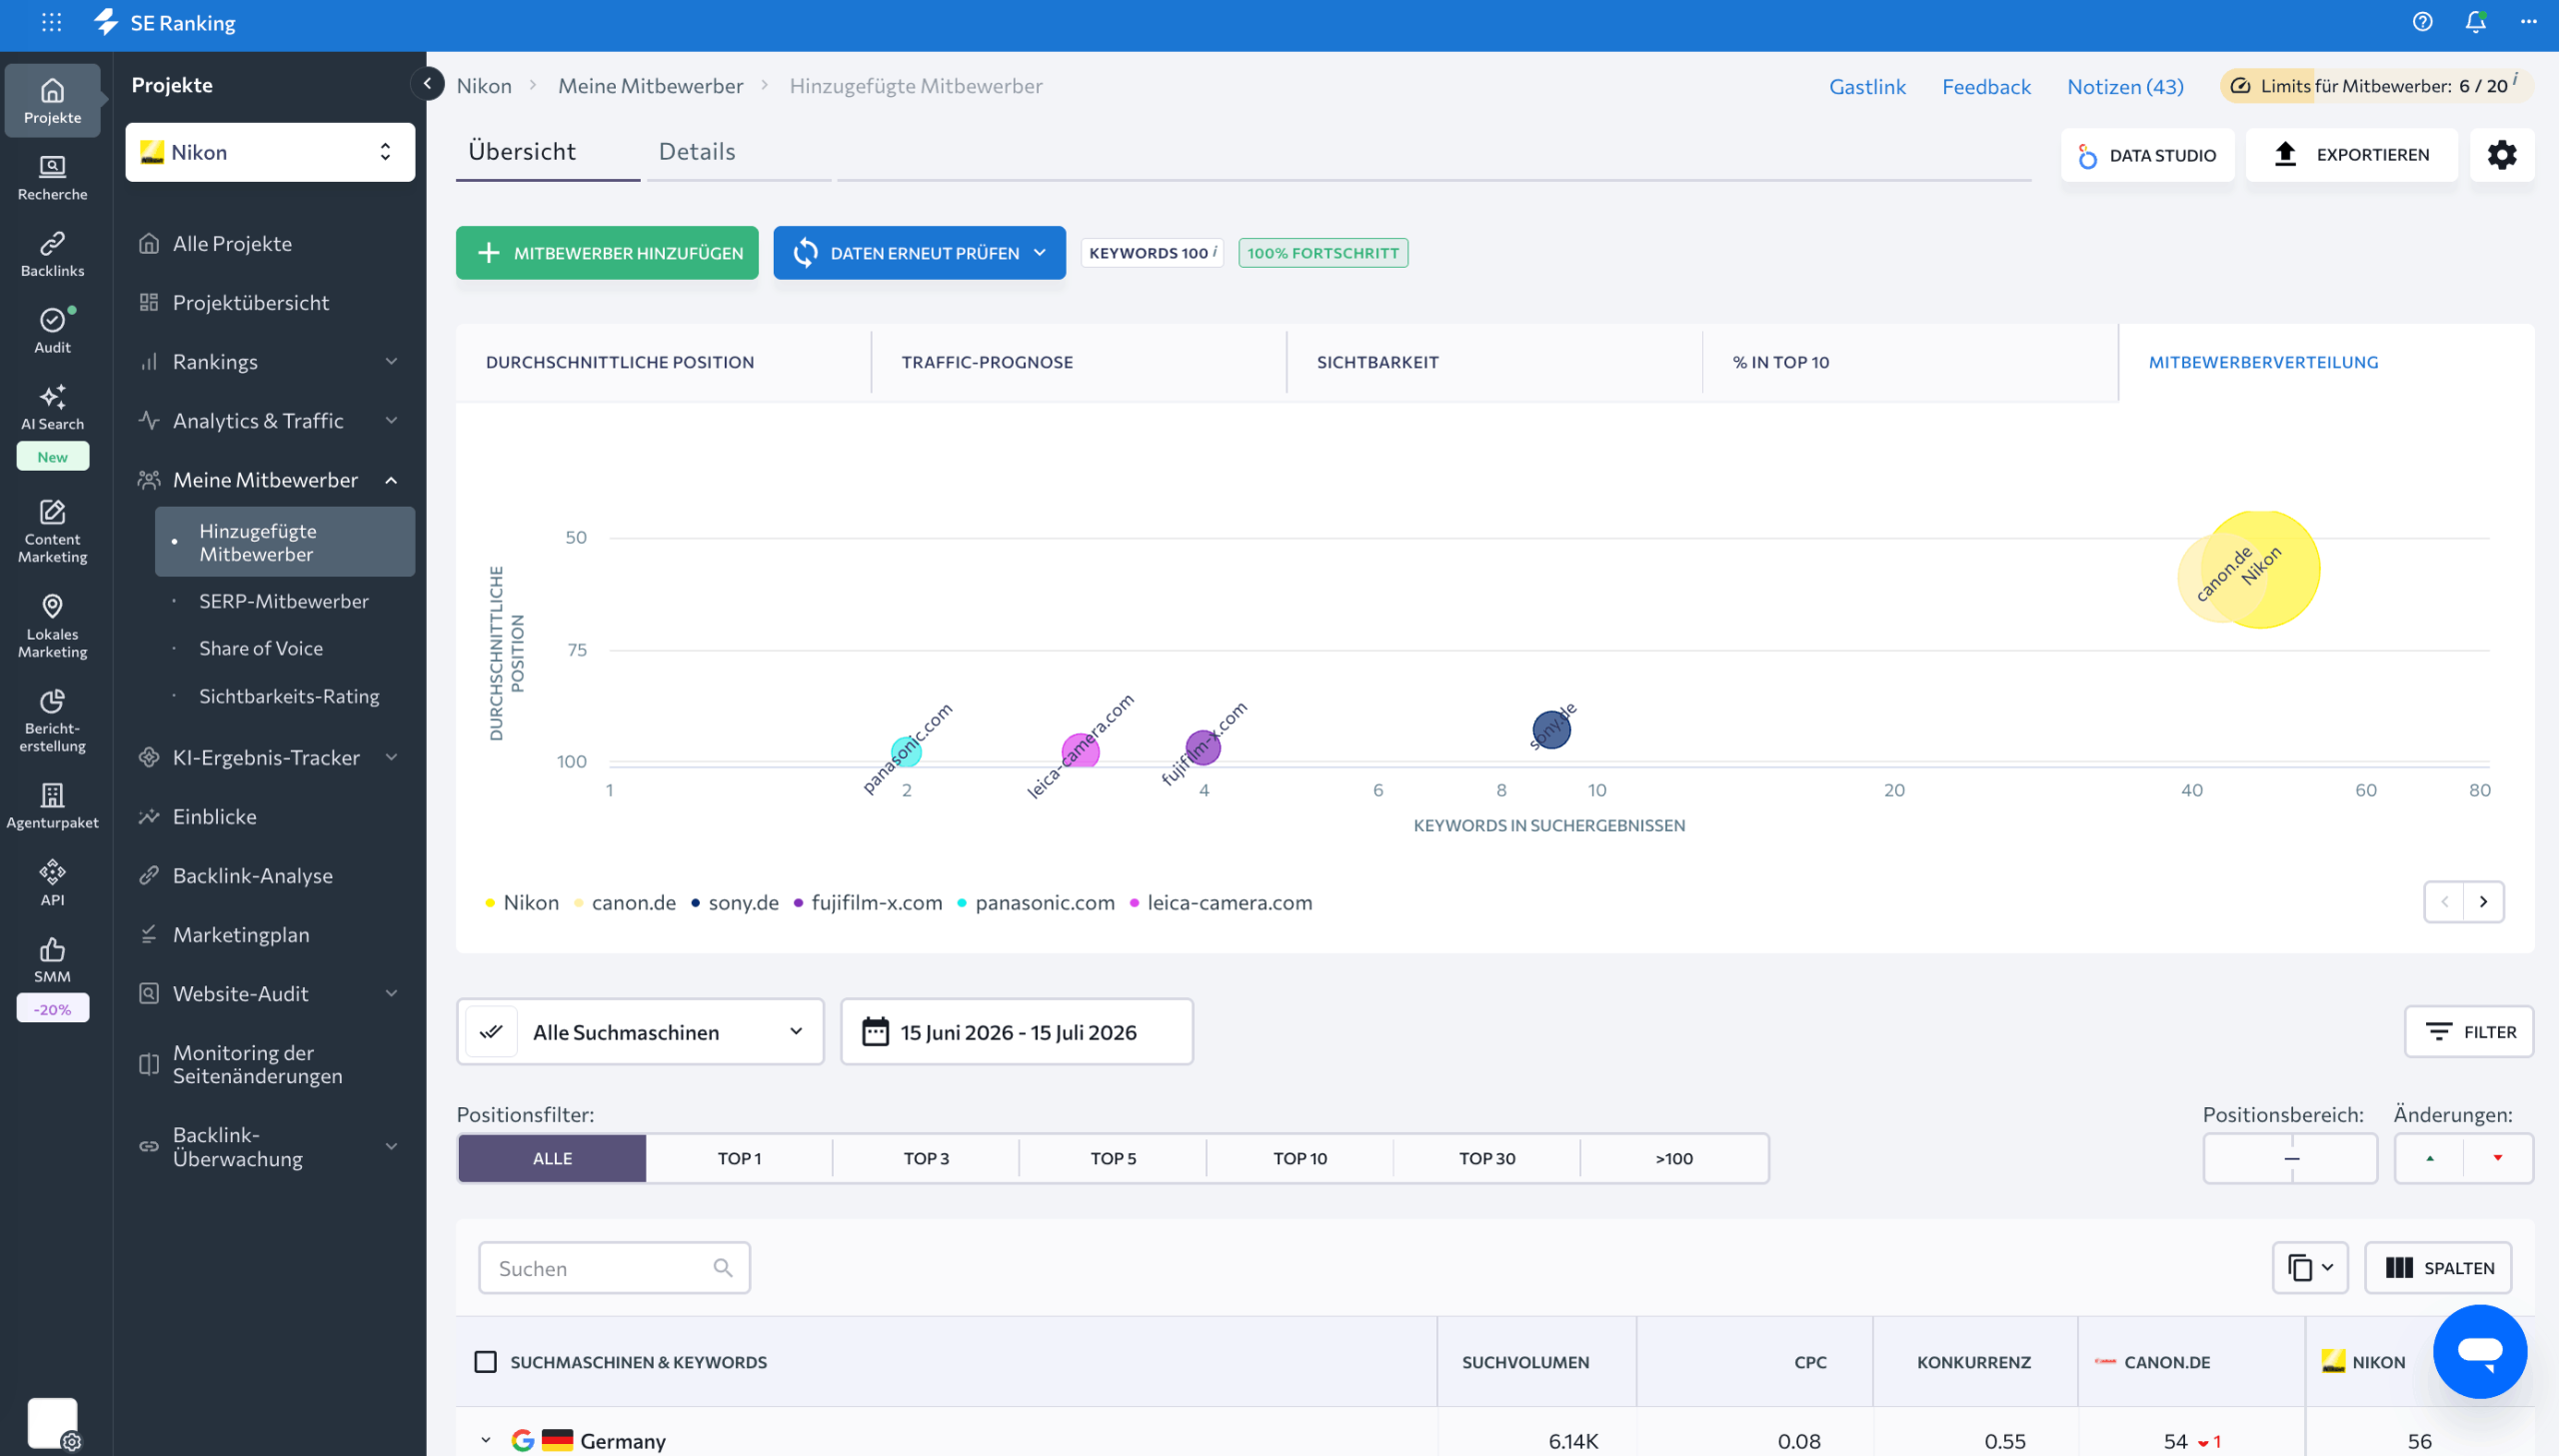This screenshot has width=2559, height=1456.
Task: Show Traffic-Prognose chart tab
Action: tap(1079, 362)
